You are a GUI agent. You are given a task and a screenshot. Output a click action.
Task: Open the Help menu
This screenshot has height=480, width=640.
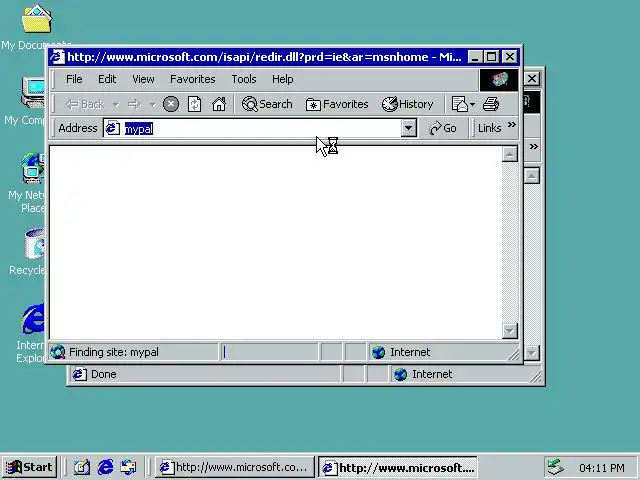click(x=282, y=79)
